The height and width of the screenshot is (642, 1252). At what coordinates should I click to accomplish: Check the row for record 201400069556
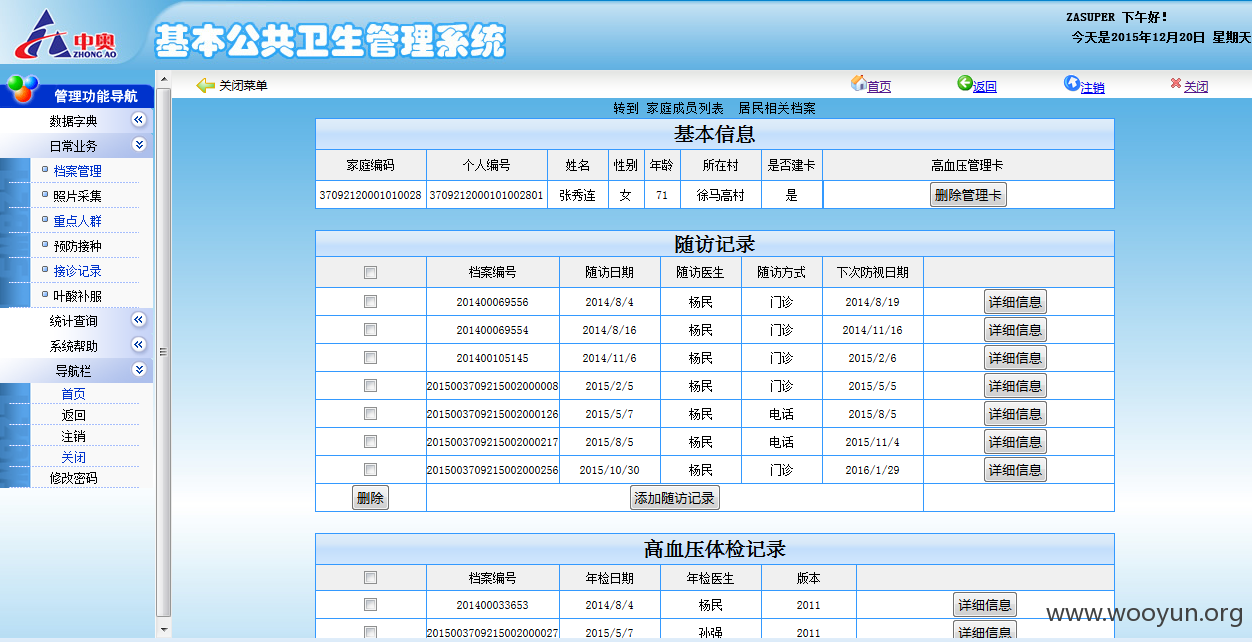tap(371, 301)
